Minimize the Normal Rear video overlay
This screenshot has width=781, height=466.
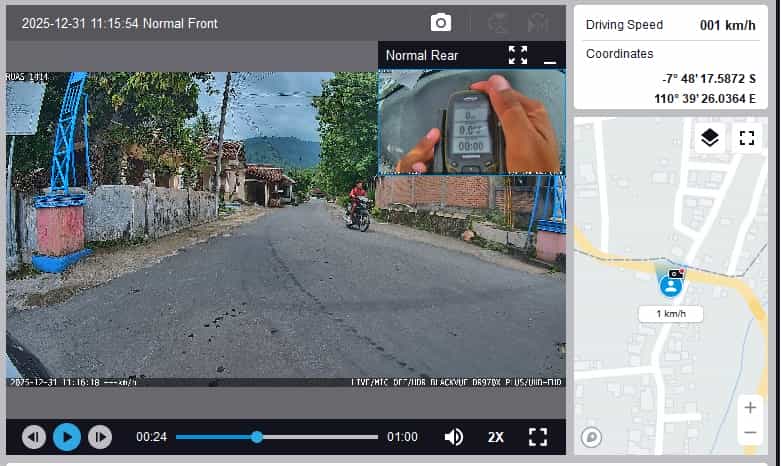tap(549, 57)
